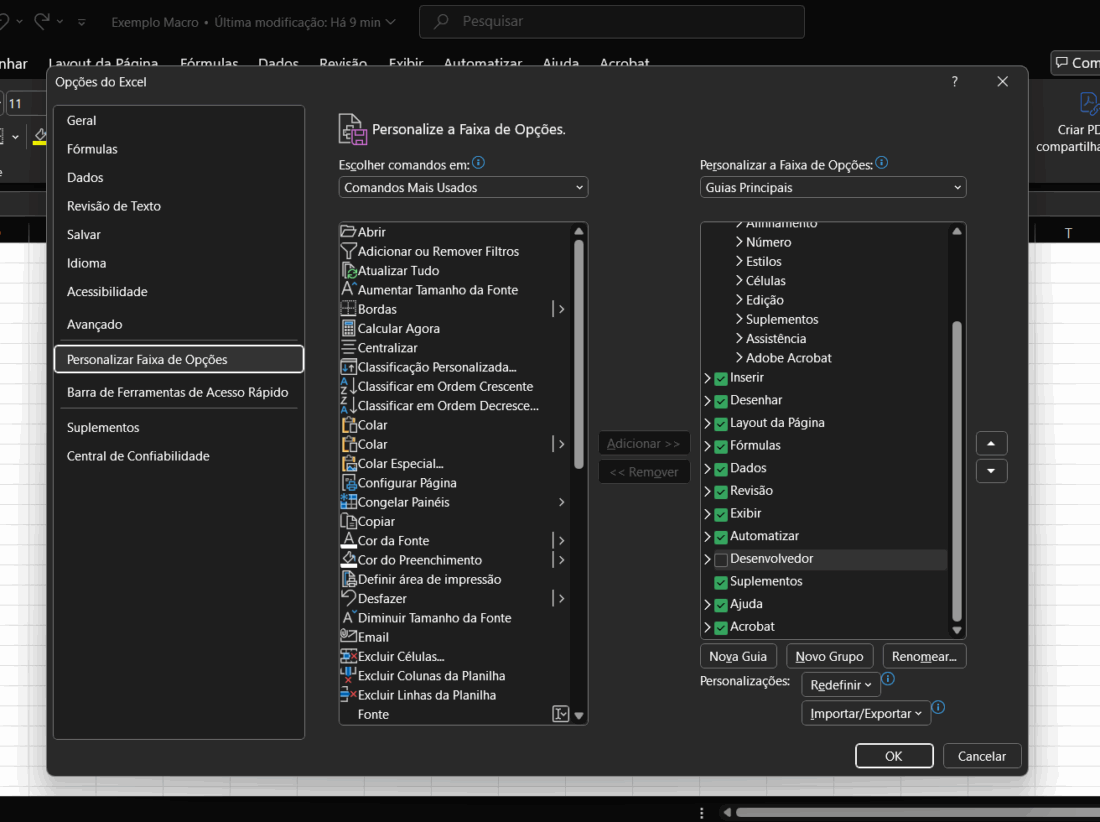Switch to the Fórmulas options category
This screenshot has width=1100, height=822.
click(92, 149)
